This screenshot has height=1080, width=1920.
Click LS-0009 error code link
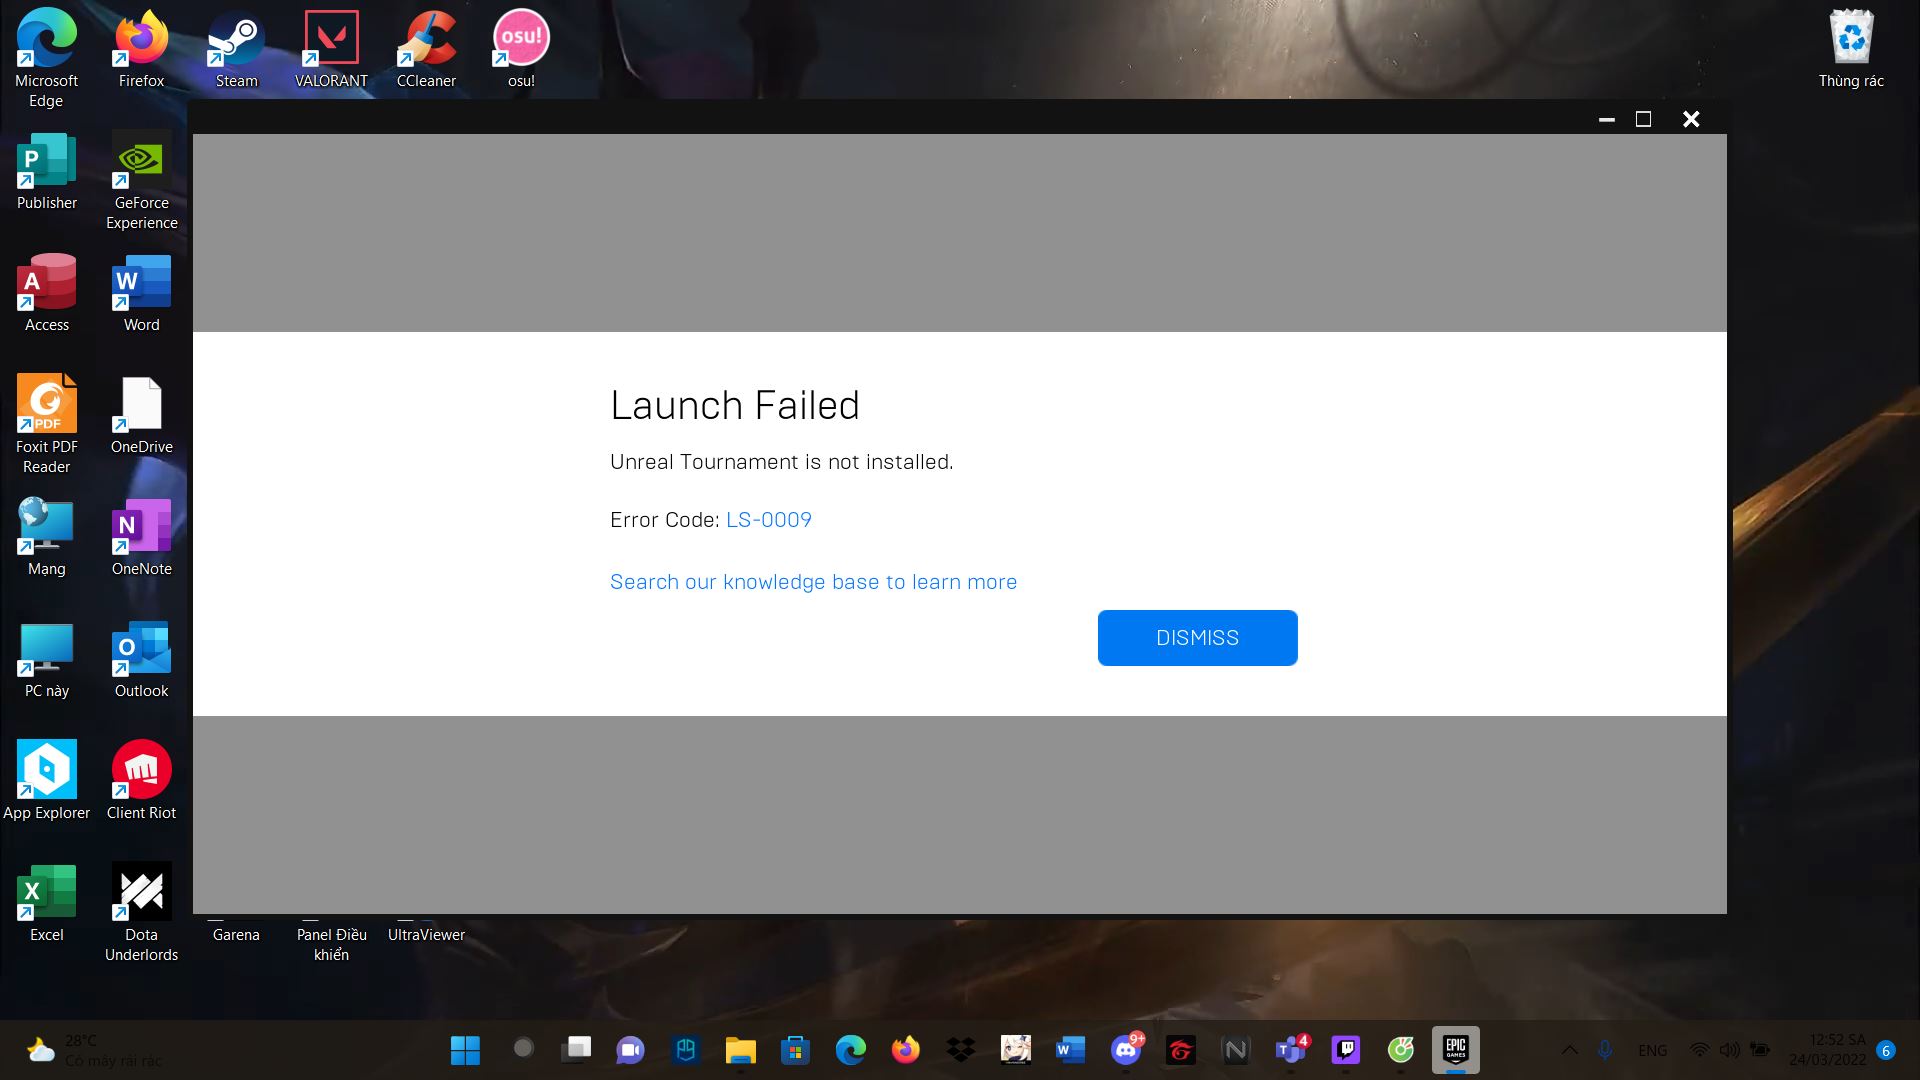click(x=769, y=518)
